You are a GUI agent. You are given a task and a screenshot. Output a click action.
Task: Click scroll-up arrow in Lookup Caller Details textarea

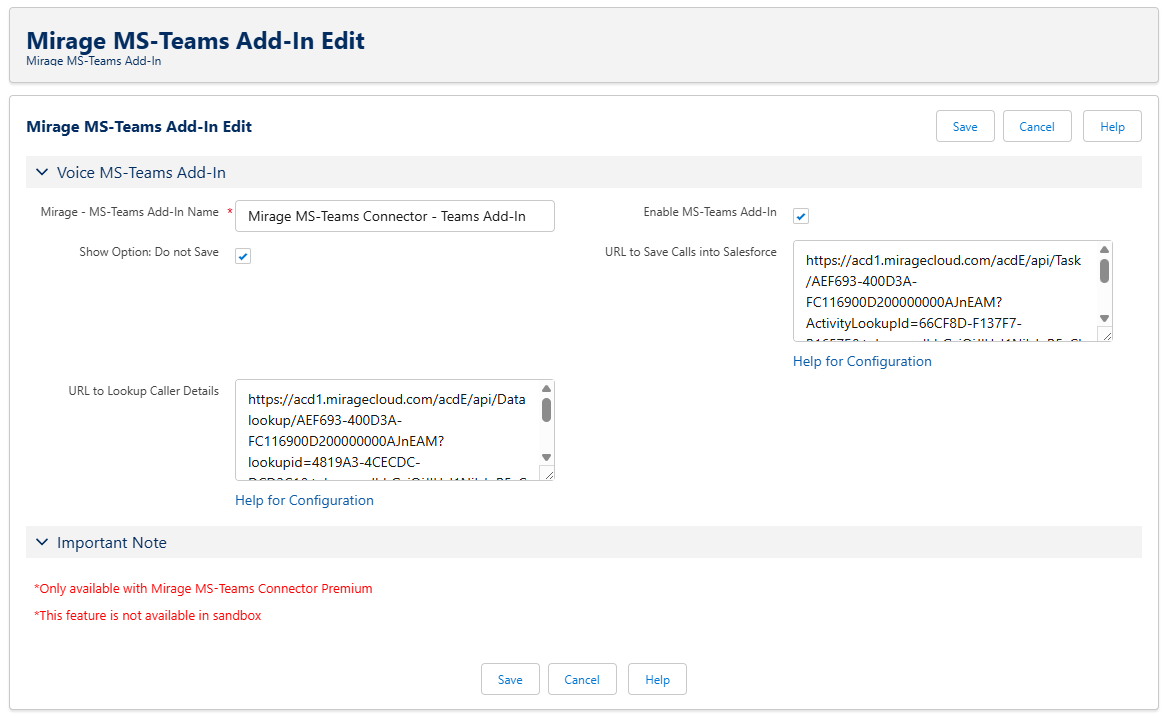(546, 388)
